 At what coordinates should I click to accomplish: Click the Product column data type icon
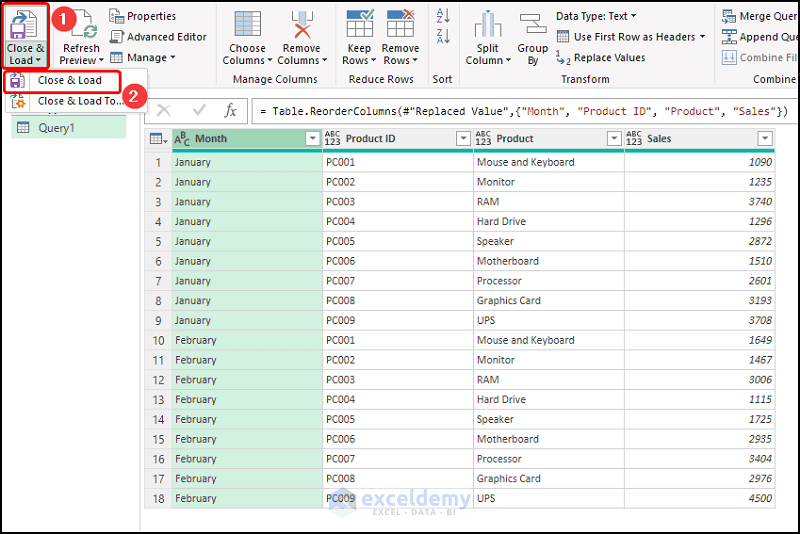tap(483, 138)
